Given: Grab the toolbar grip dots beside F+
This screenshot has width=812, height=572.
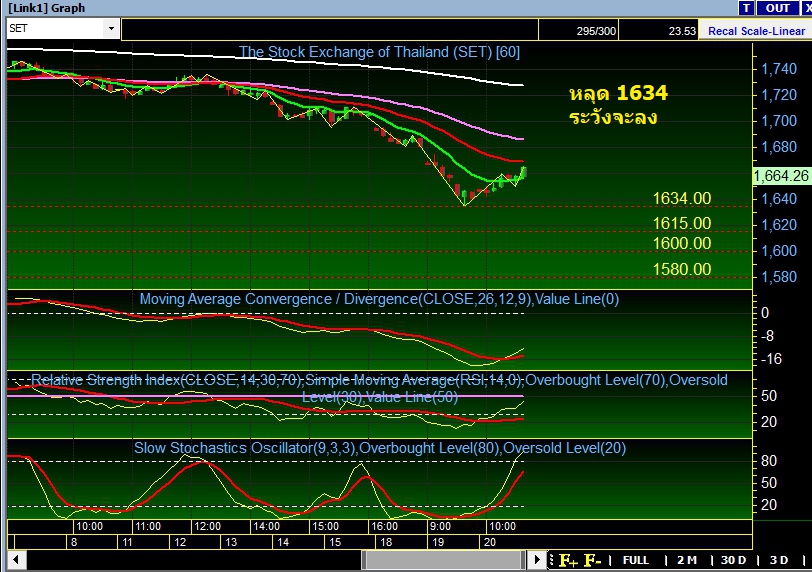Looking at the screenshot, I should [x=552, y=560].
